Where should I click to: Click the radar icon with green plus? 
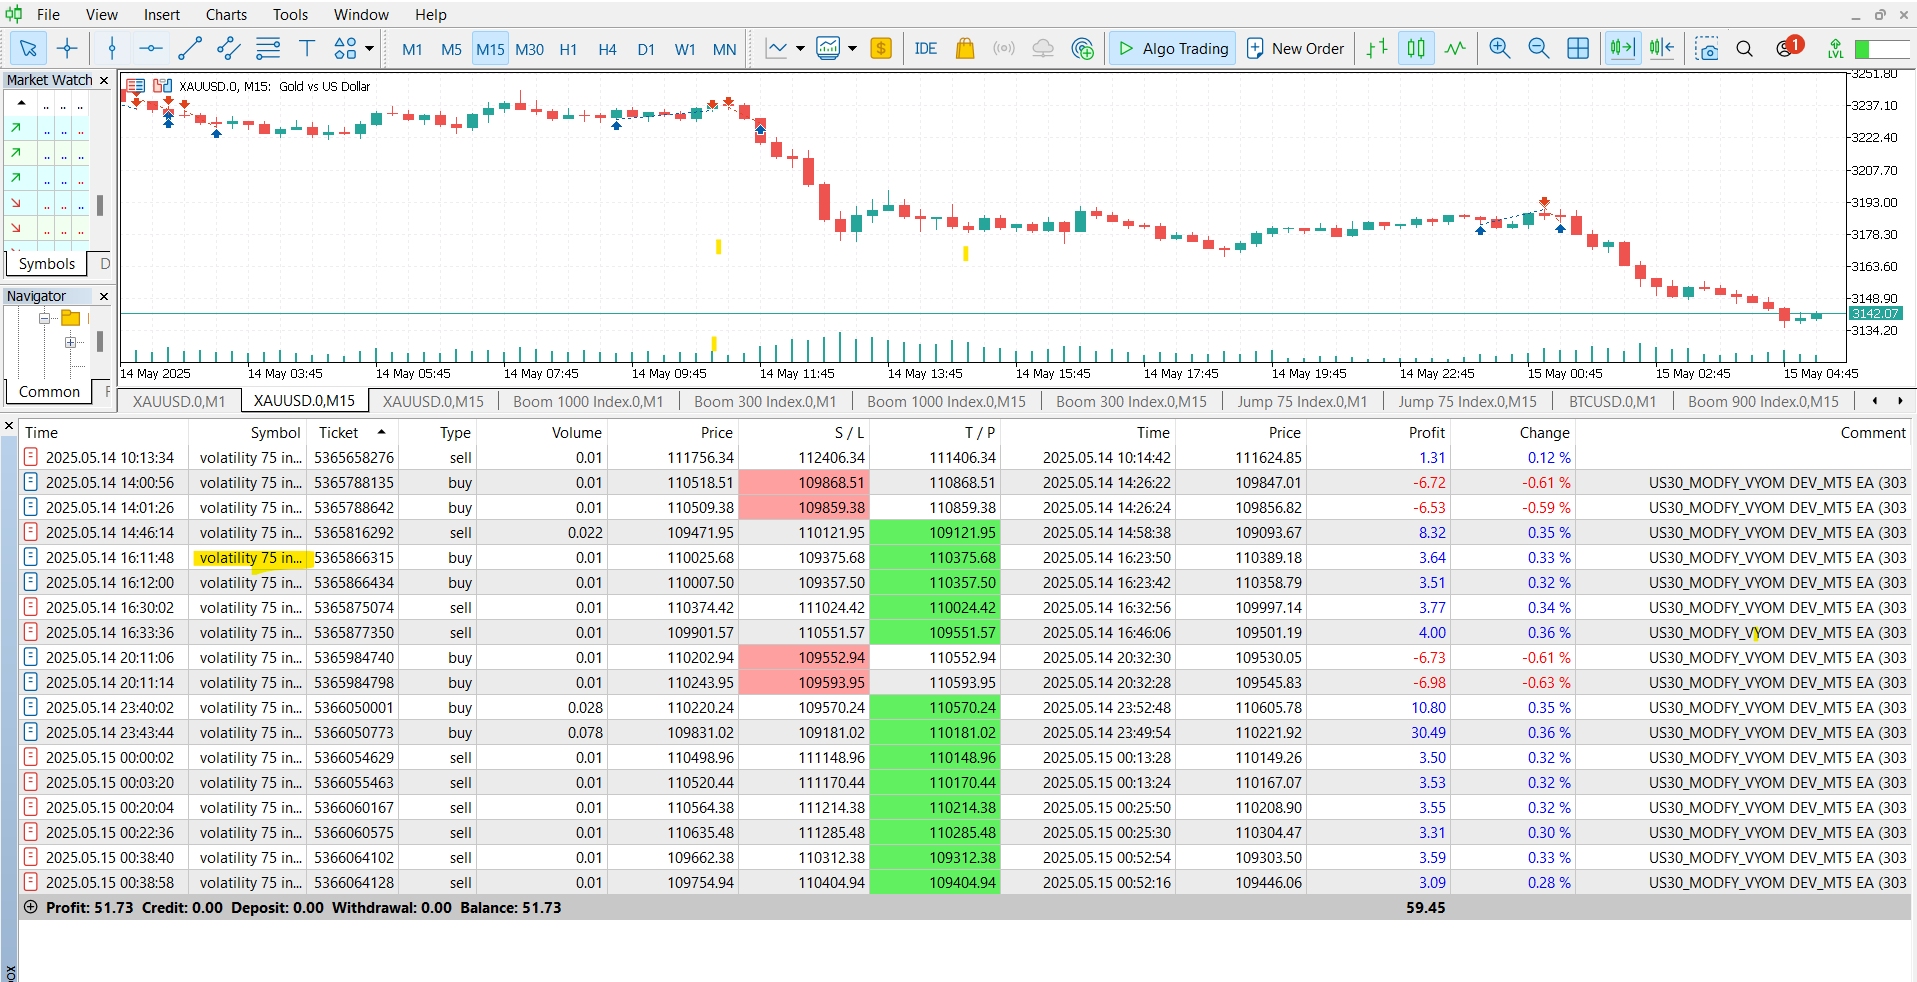click(1082, 48)
